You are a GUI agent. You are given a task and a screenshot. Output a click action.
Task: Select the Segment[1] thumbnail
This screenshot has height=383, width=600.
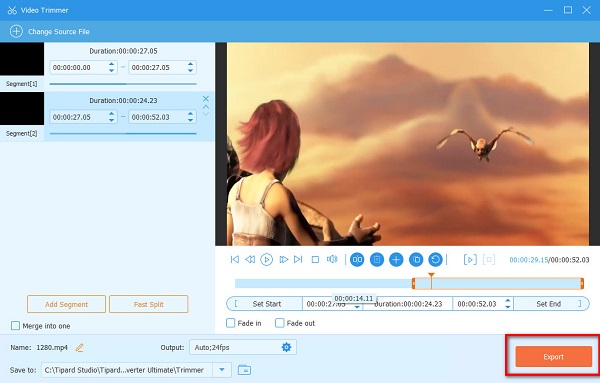[22, 59]
